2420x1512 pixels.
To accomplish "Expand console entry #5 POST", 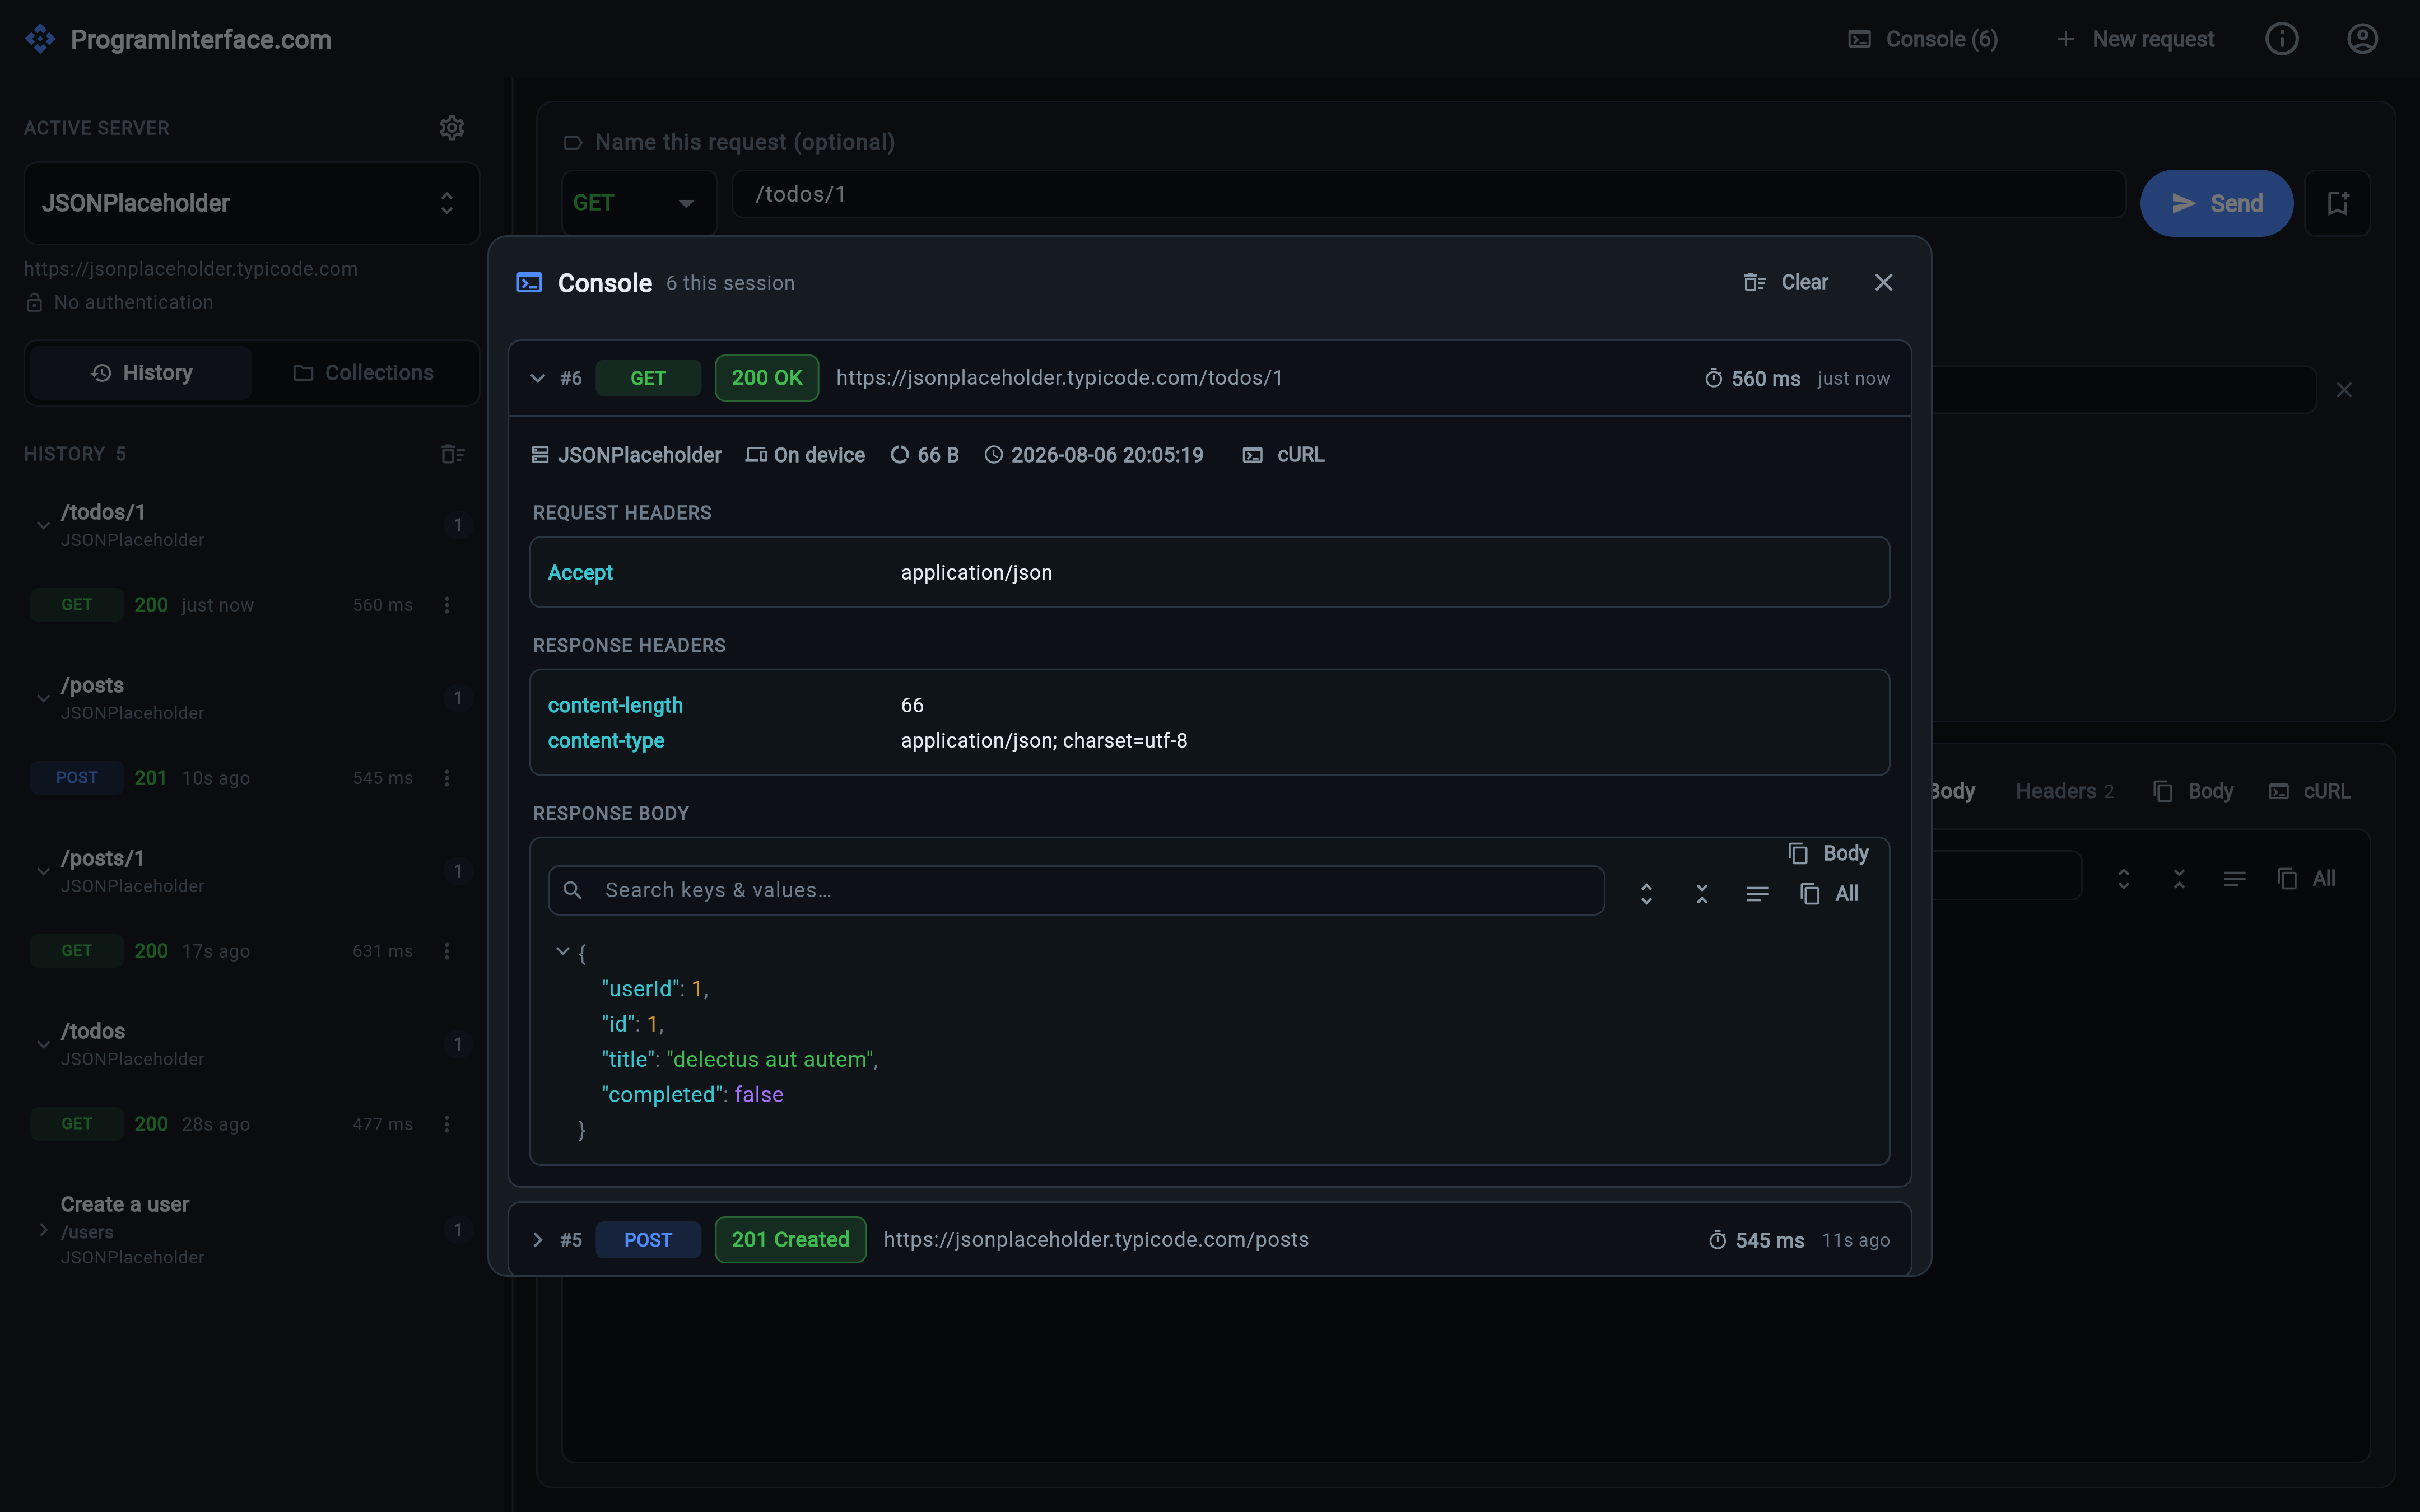I will [x=537, y=1240].
